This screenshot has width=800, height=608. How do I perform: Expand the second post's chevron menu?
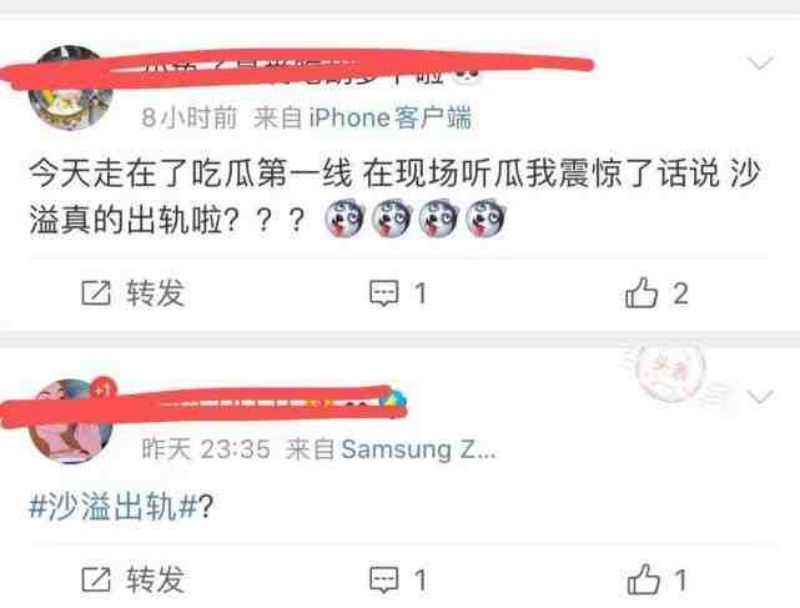click(760, 396)
